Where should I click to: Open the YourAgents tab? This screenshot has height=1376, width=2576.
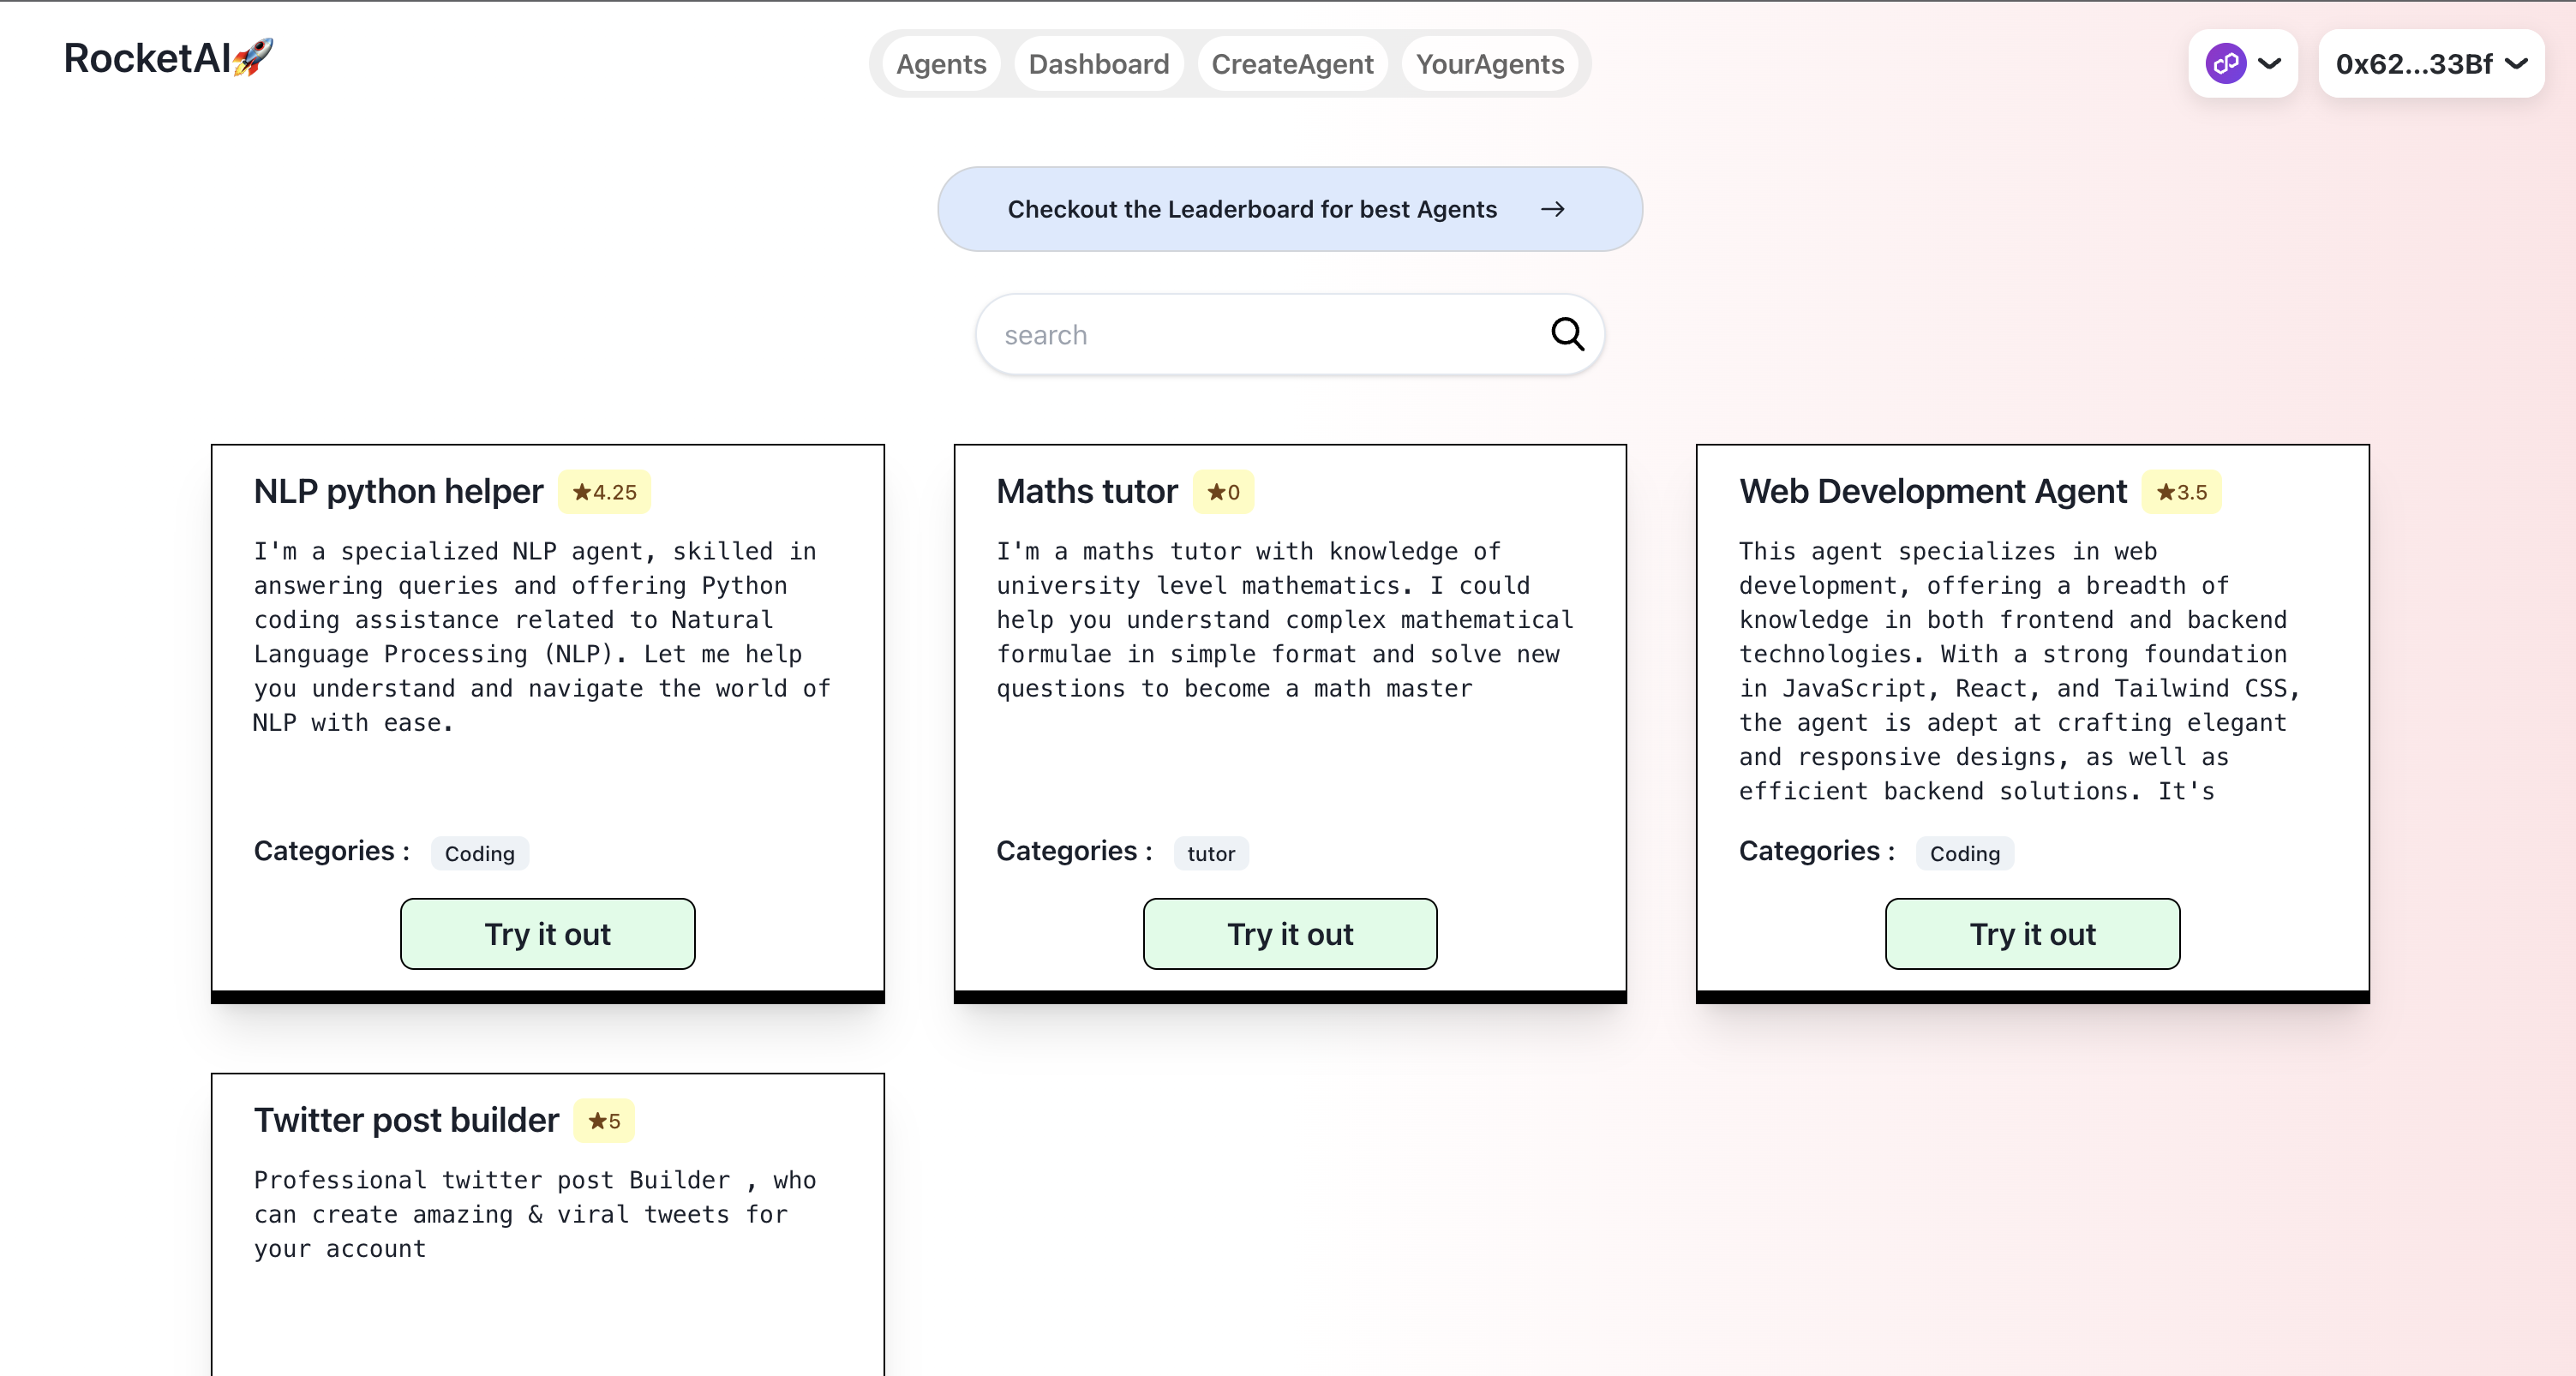click(1489, 64)
